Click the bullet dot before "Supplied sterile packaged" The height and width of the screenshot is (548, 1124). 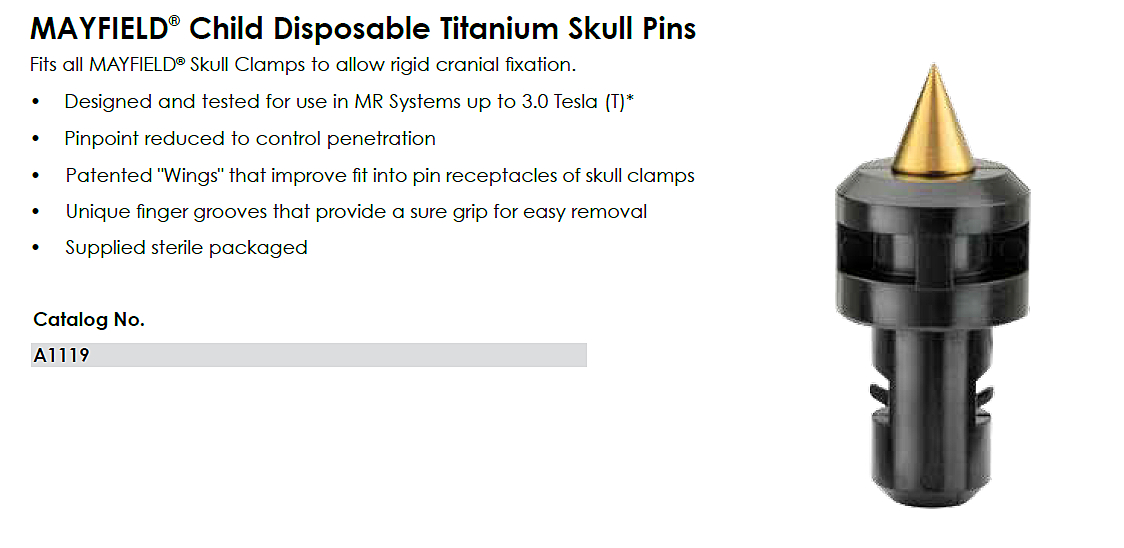tap(37, 248)
